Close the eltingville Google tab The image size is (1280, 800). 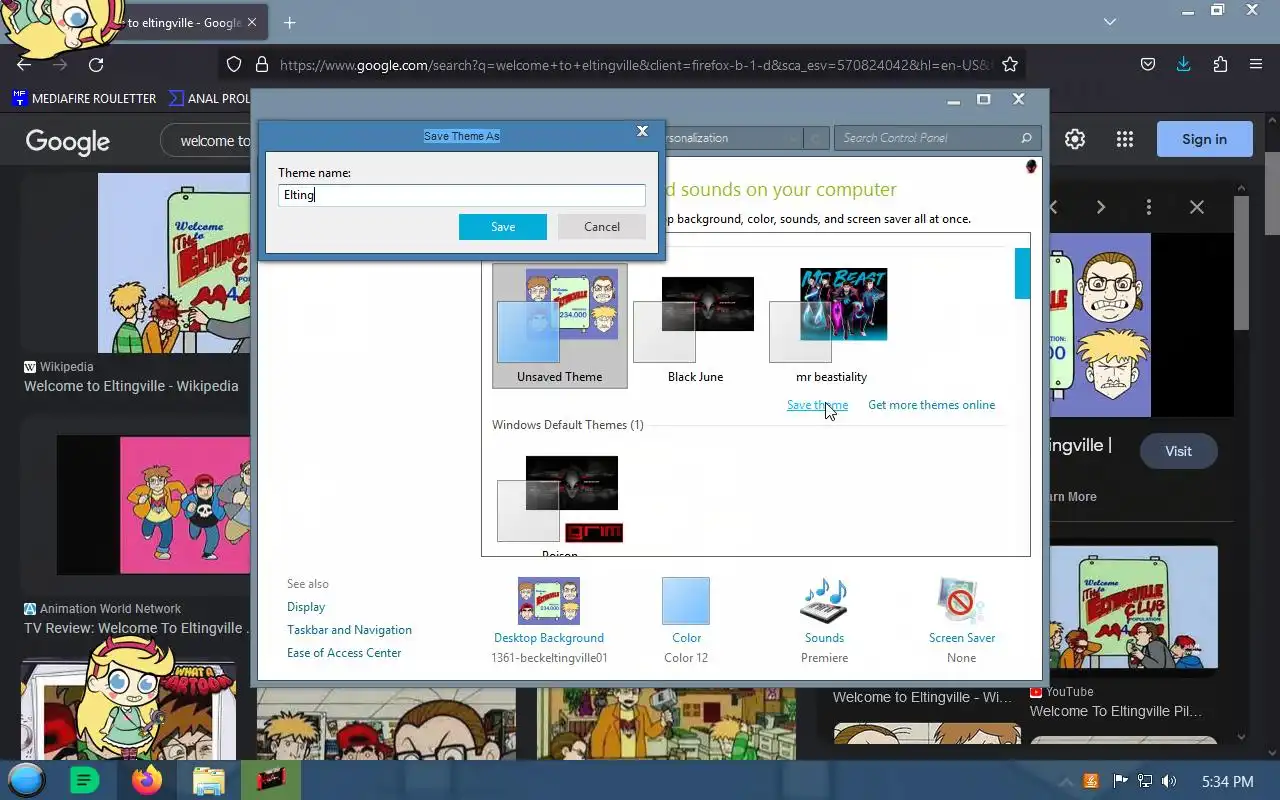tap(252, 22)
